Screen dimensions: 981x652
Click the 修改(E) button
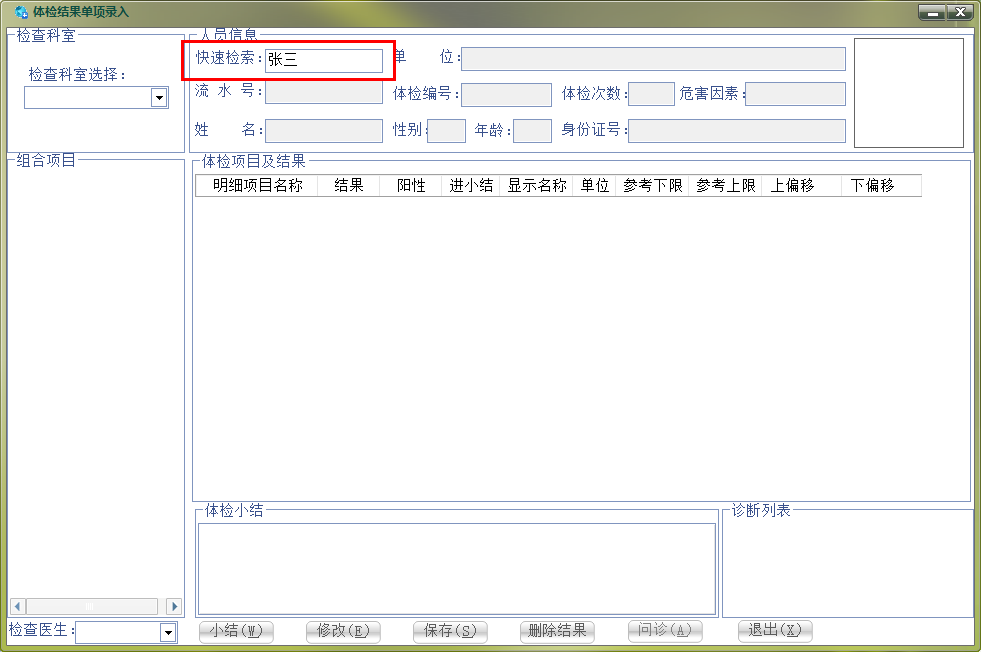tap(343, 631)
